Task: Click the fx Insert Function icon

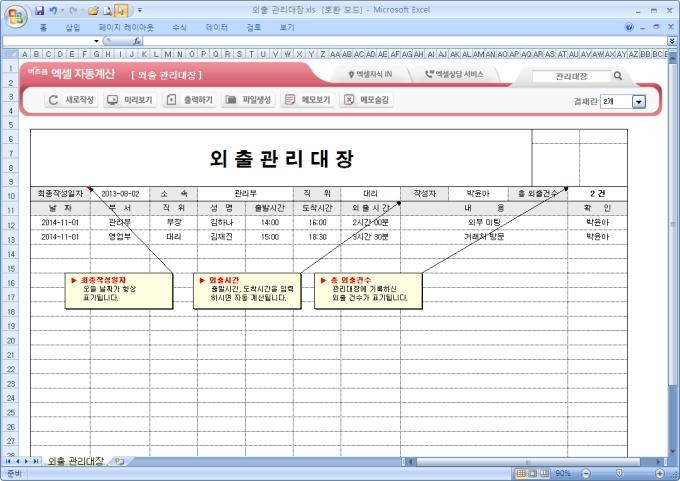Action: (x=137, y=41)
